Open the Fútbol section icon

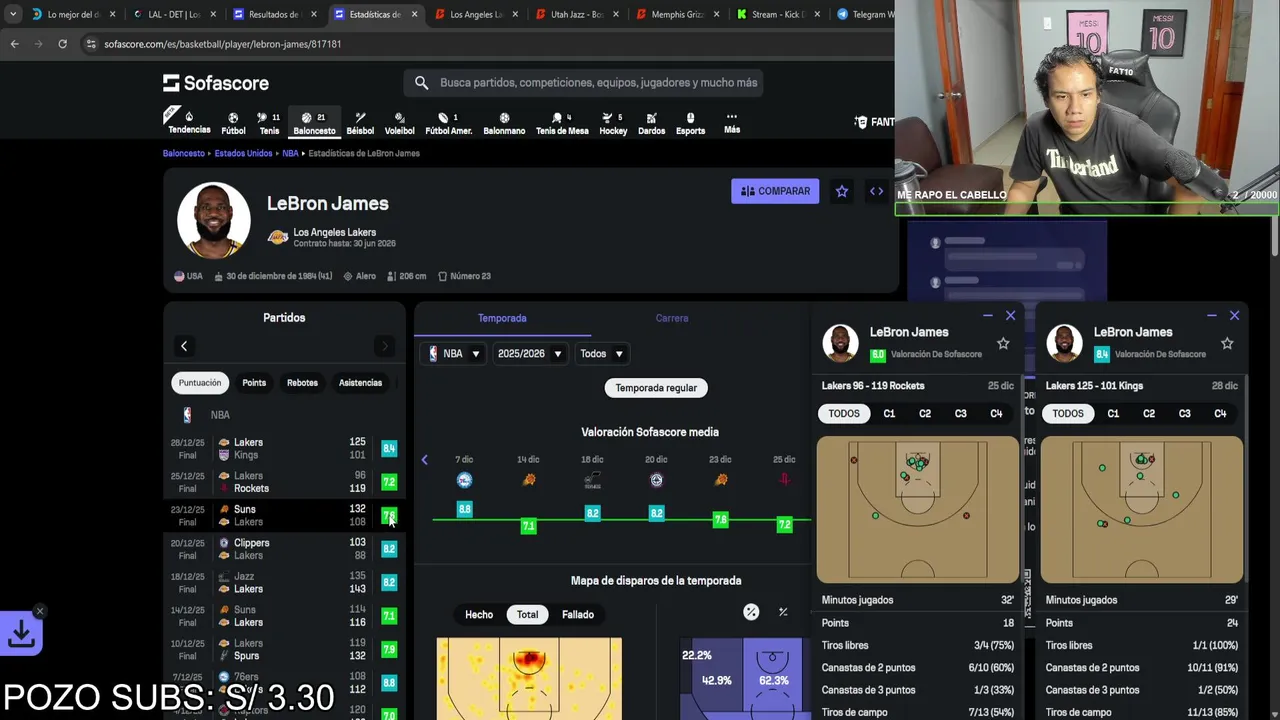[233, 118]
